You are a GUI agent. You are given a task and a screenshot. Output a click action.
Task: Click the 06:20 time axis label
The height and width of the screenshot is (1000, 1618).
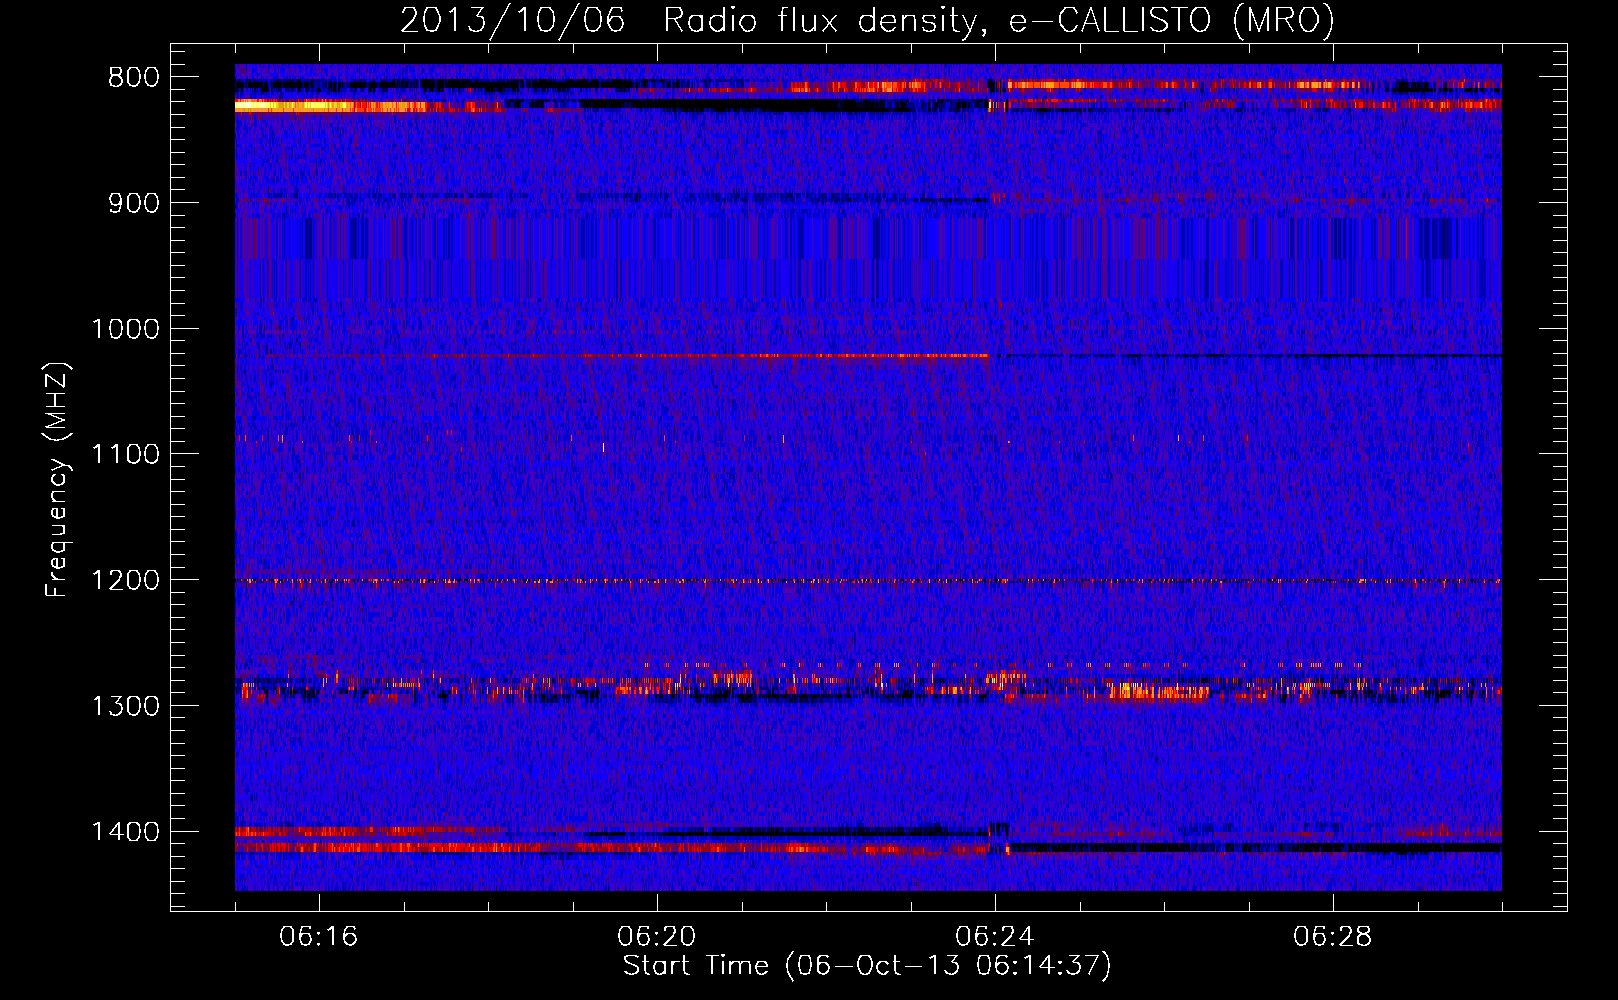(x=657, y=937)
